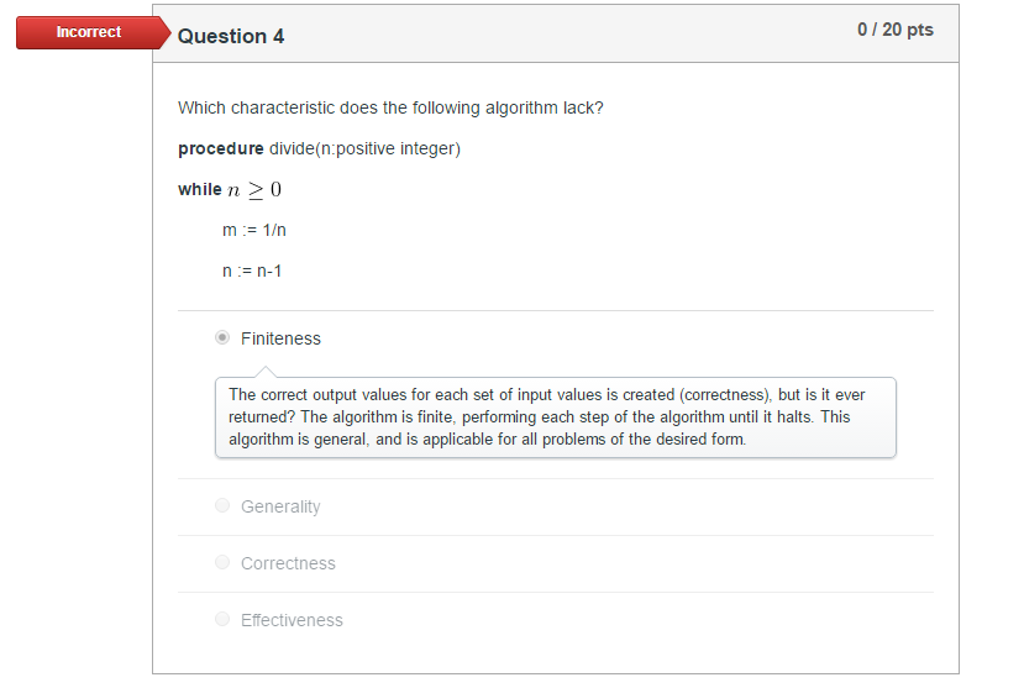Click the unfilled radio circle beside Generality
Viewport: 1024px width, 688px height.
222,505
